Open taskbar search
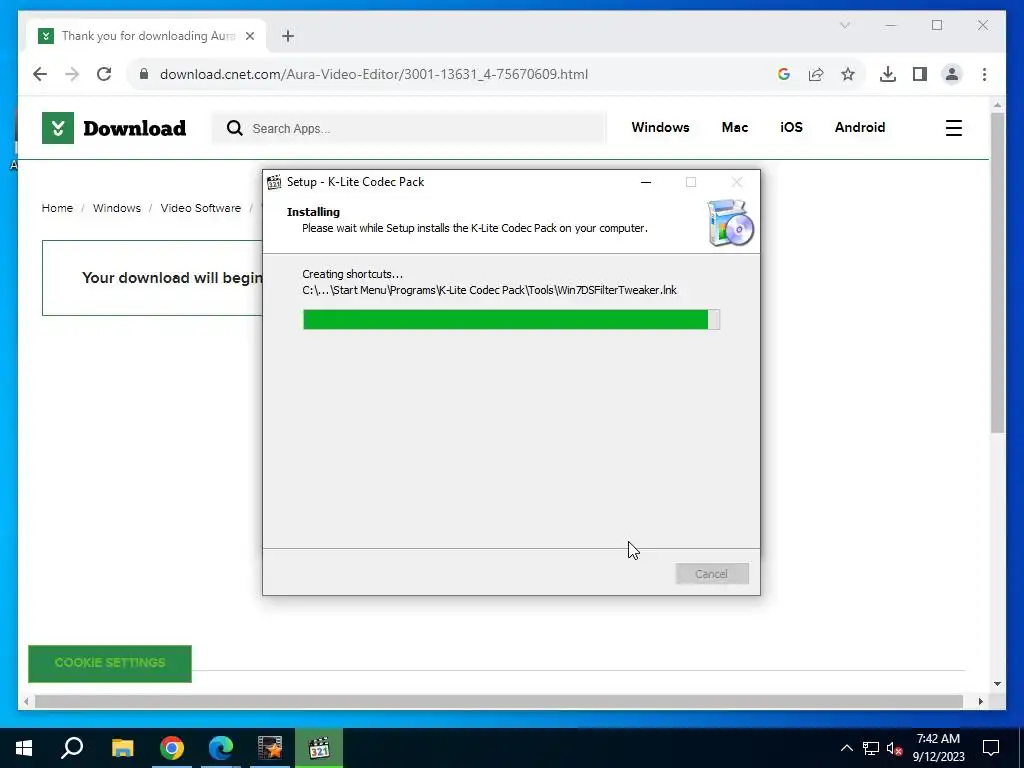 pos(72,748)
